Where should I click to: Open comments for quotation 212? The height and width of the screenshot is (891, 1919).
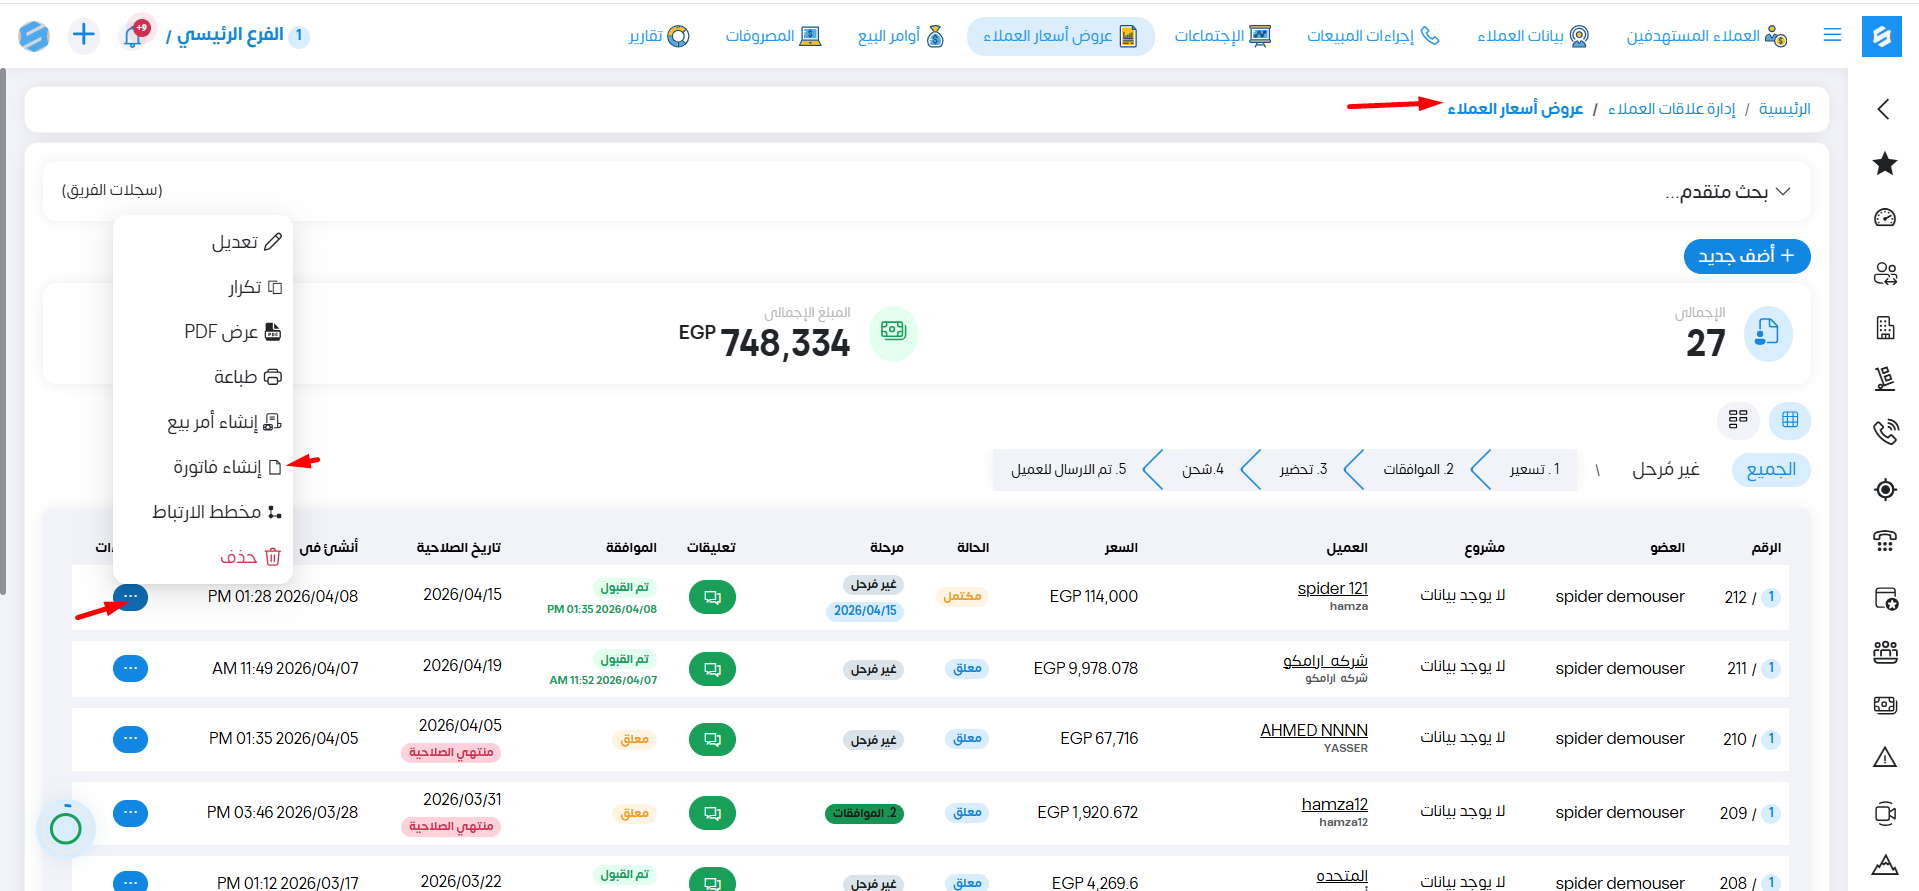click(712, 597)
